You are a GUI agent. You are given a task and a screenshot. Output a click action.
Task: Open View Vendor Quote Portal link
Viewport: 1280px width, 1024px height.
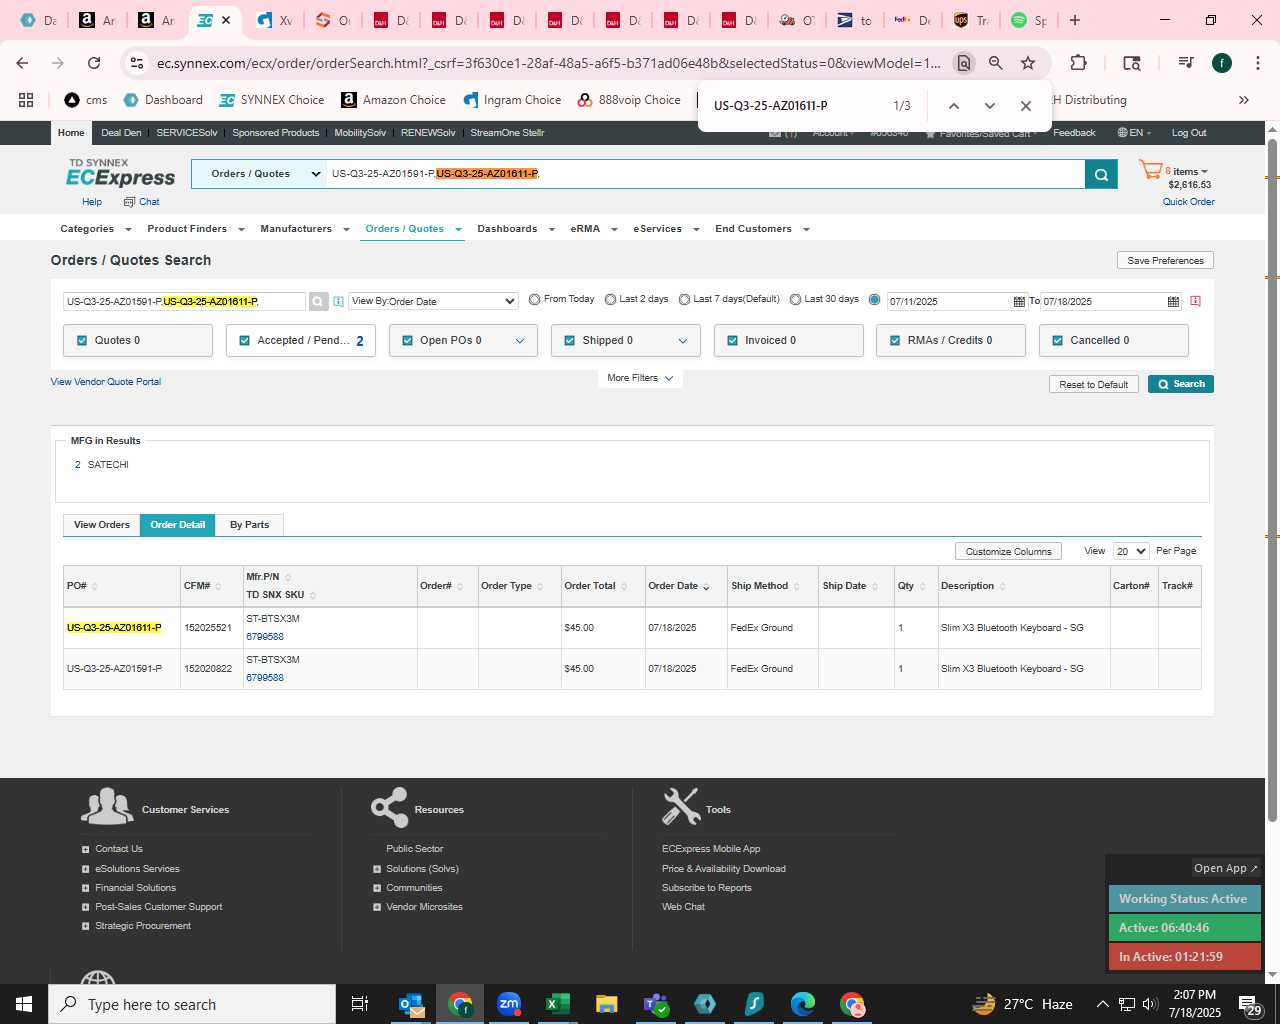click(x=106, y=382)
